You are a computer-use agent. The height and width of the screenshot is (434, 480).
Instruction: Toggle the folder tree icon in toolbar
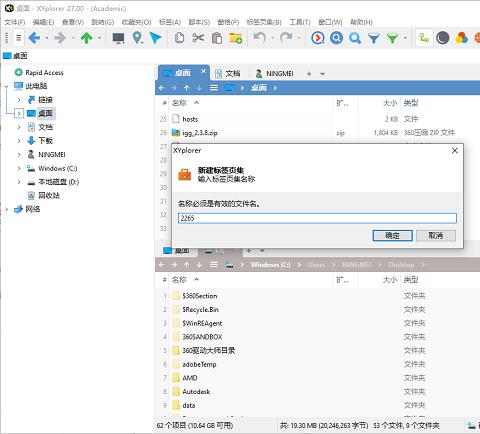click(424, 38)
